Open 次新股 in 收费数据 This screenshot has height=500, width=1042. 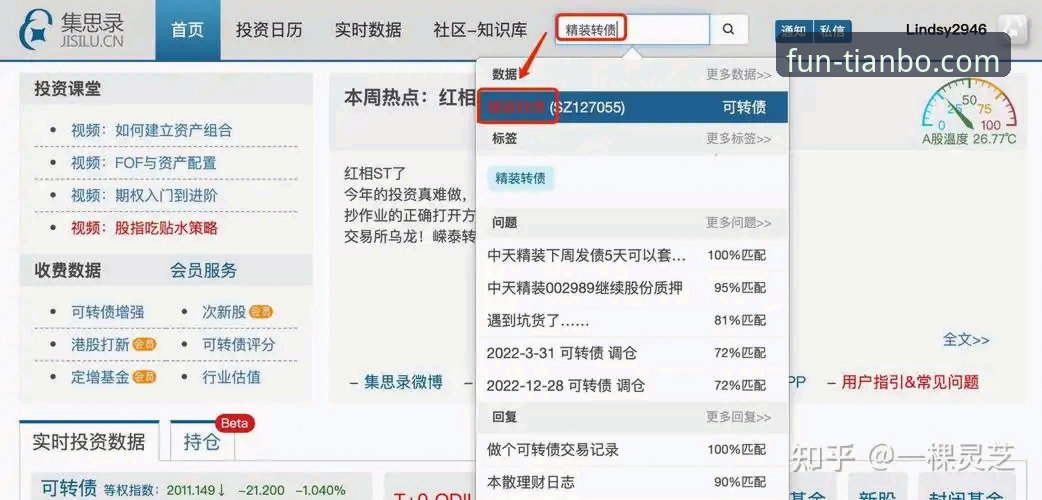tap(224, 312)
